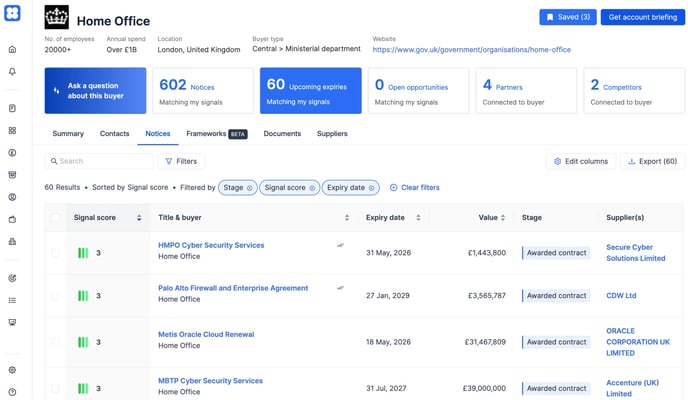The image size is (688, 400).
Task: Switch to the Contacts tab
Action: (115, 134)
